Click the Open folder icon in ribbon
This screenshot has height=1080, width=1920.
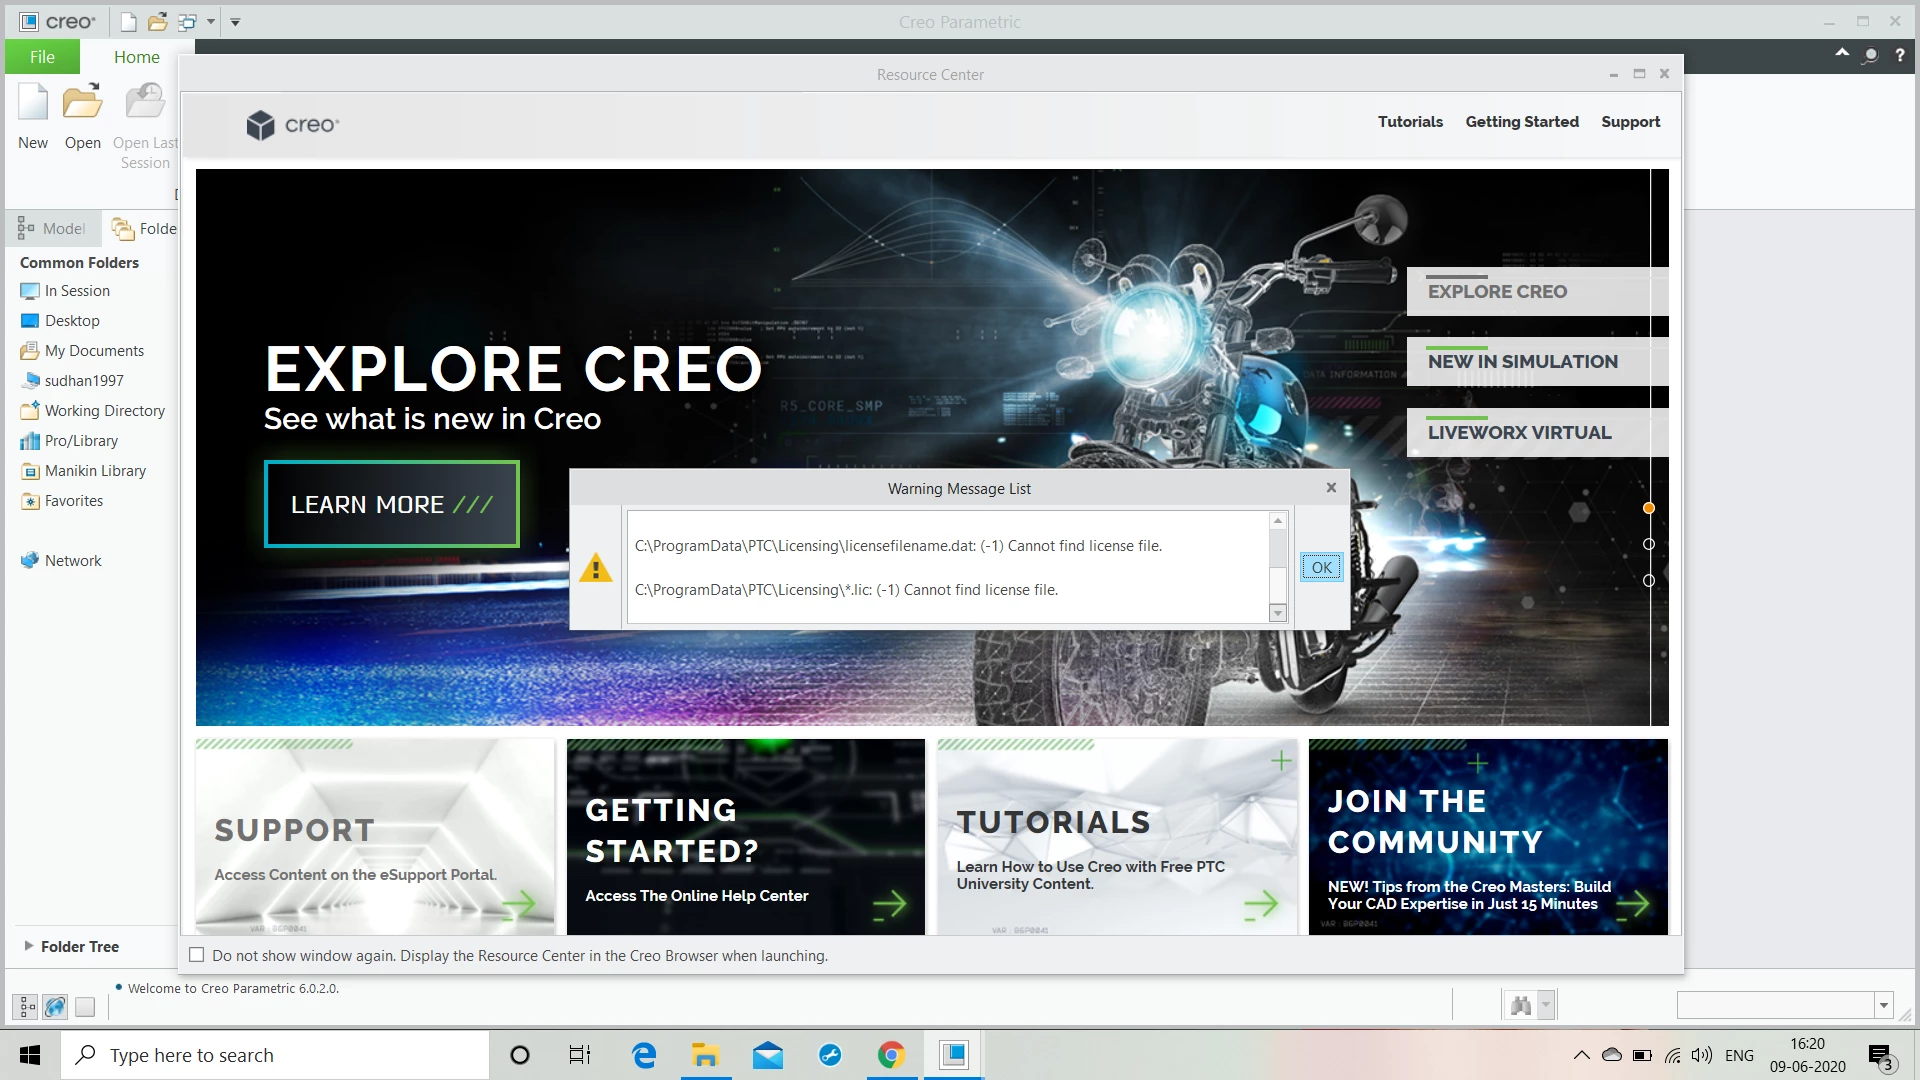82,104
